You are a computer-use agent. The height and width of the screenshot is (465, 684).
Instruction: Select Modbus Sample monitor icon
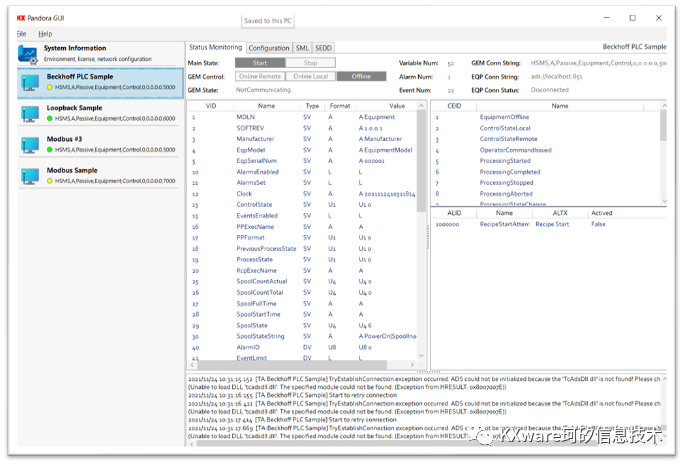pyautogui.click(x=30, y=177)
